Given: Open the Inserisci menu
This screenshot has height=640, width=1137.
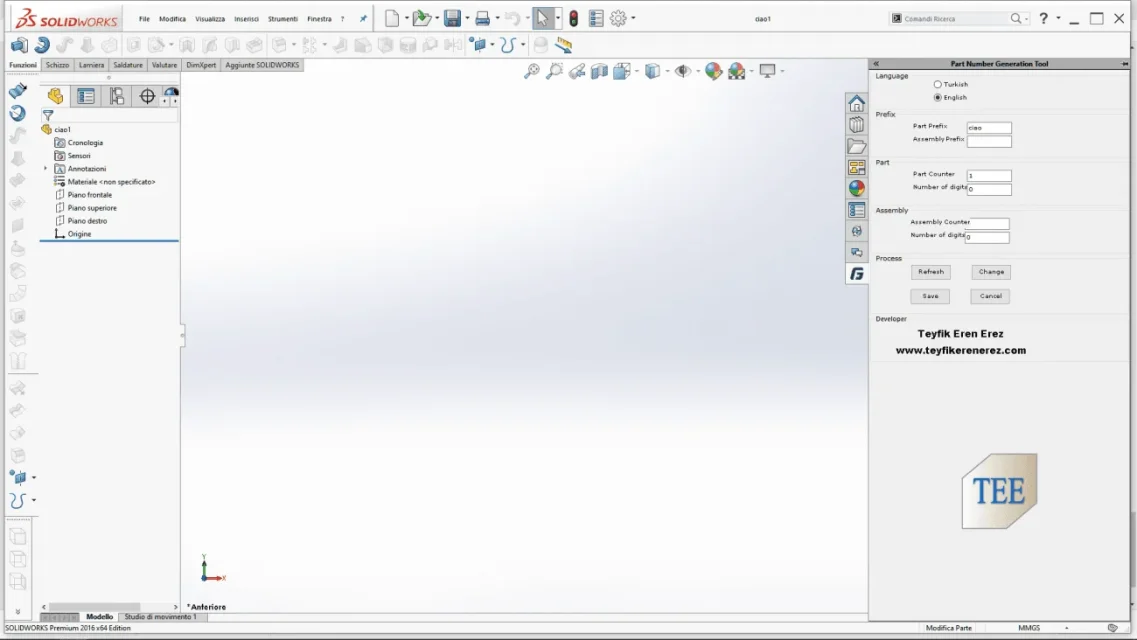Looking at the screenshot, I should (247, 19).
